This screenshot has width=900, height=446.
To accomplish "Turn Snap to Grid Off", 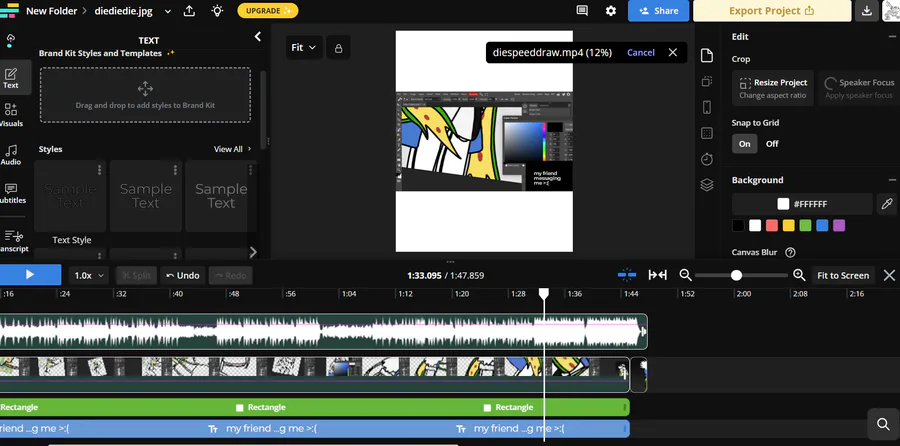I will pyautogui.click(x=772, y=144).
